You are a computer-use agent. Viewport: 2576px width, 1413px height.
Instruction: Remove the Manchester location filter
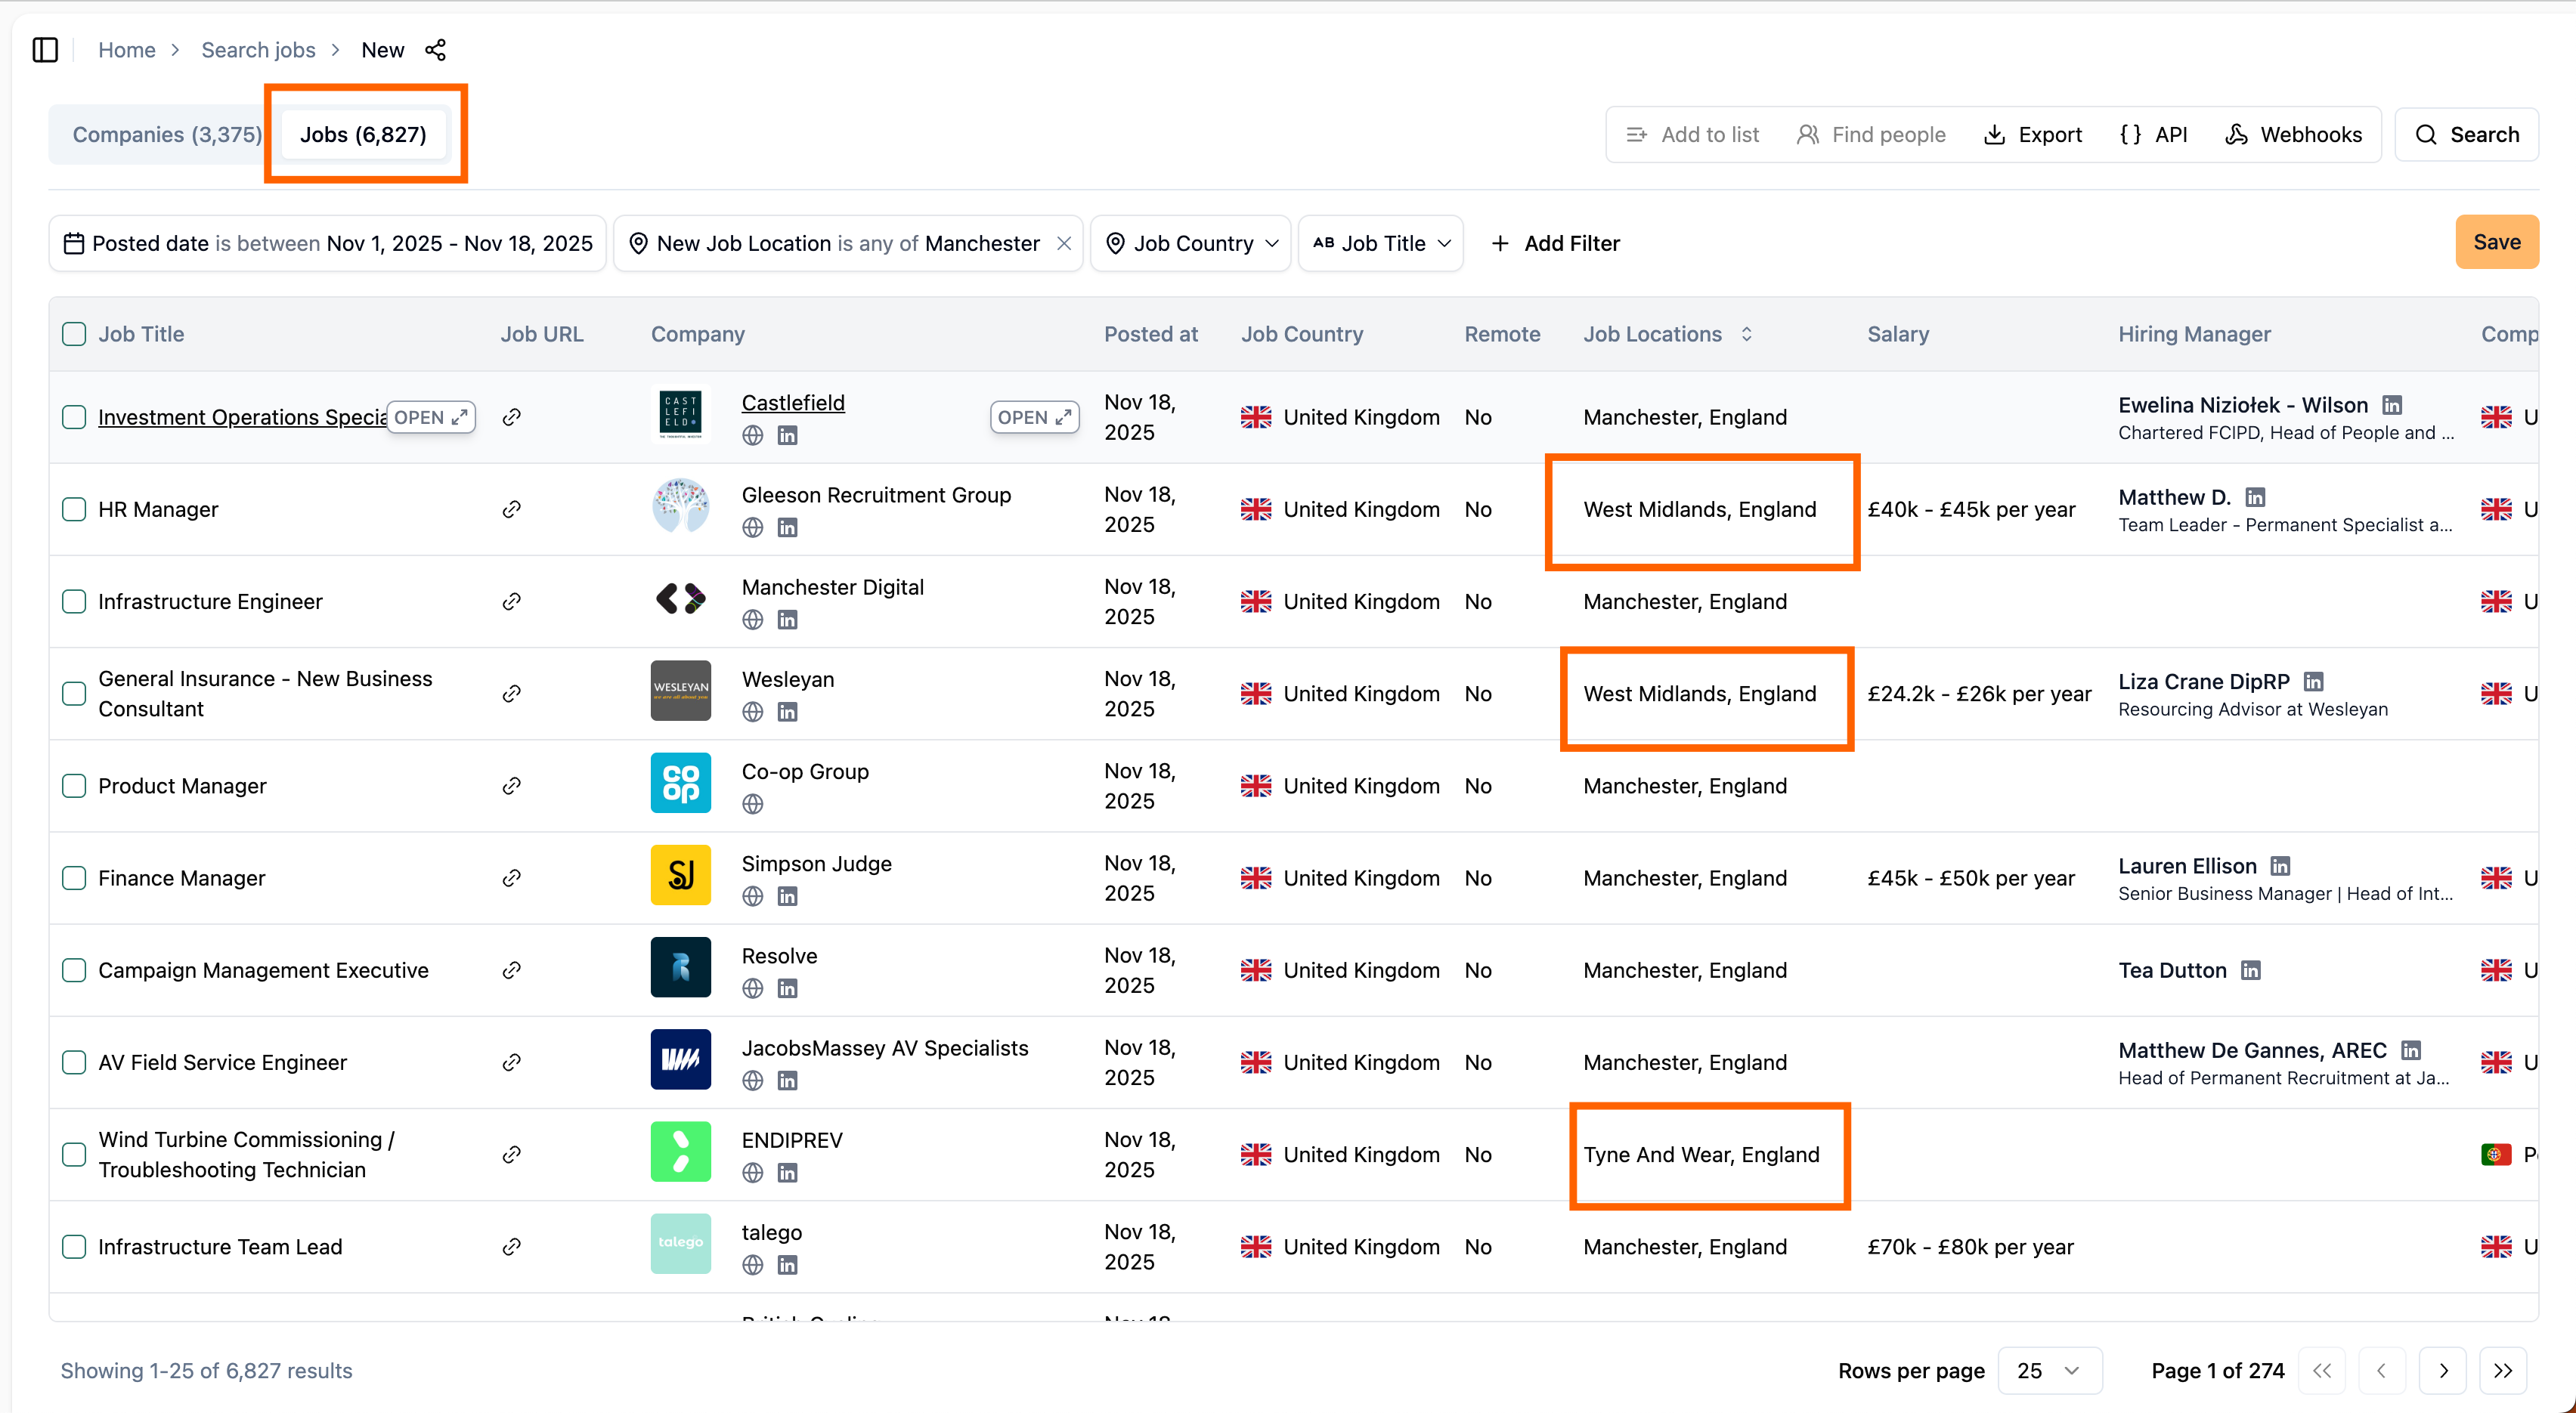[x=1064, y=243]
